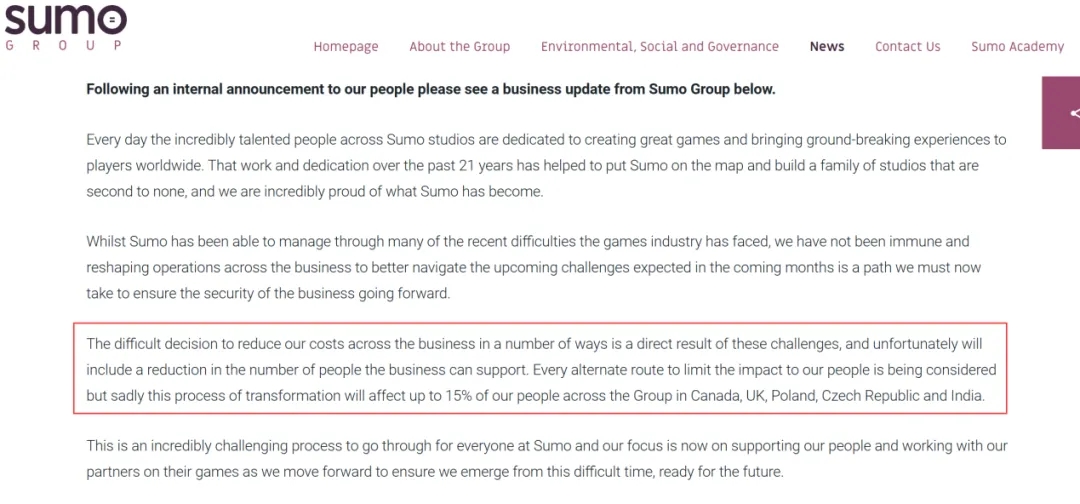Click the line "take to ensure the security"
Screen dimensions: 1080x504
(268, 294)
